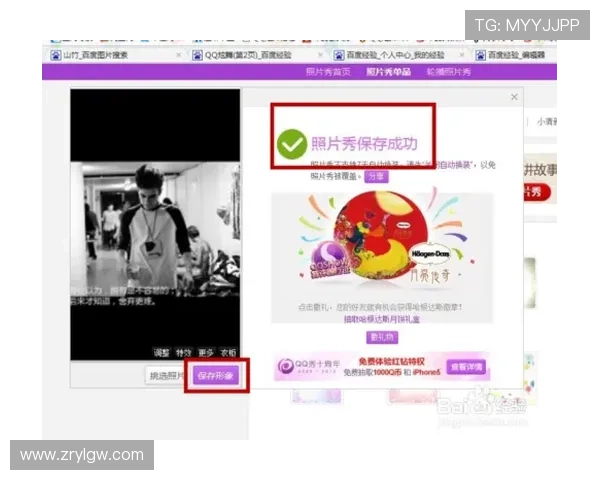Click 调整 option under the photo
Screen dimensions: 600x480
tap(162, 352)
